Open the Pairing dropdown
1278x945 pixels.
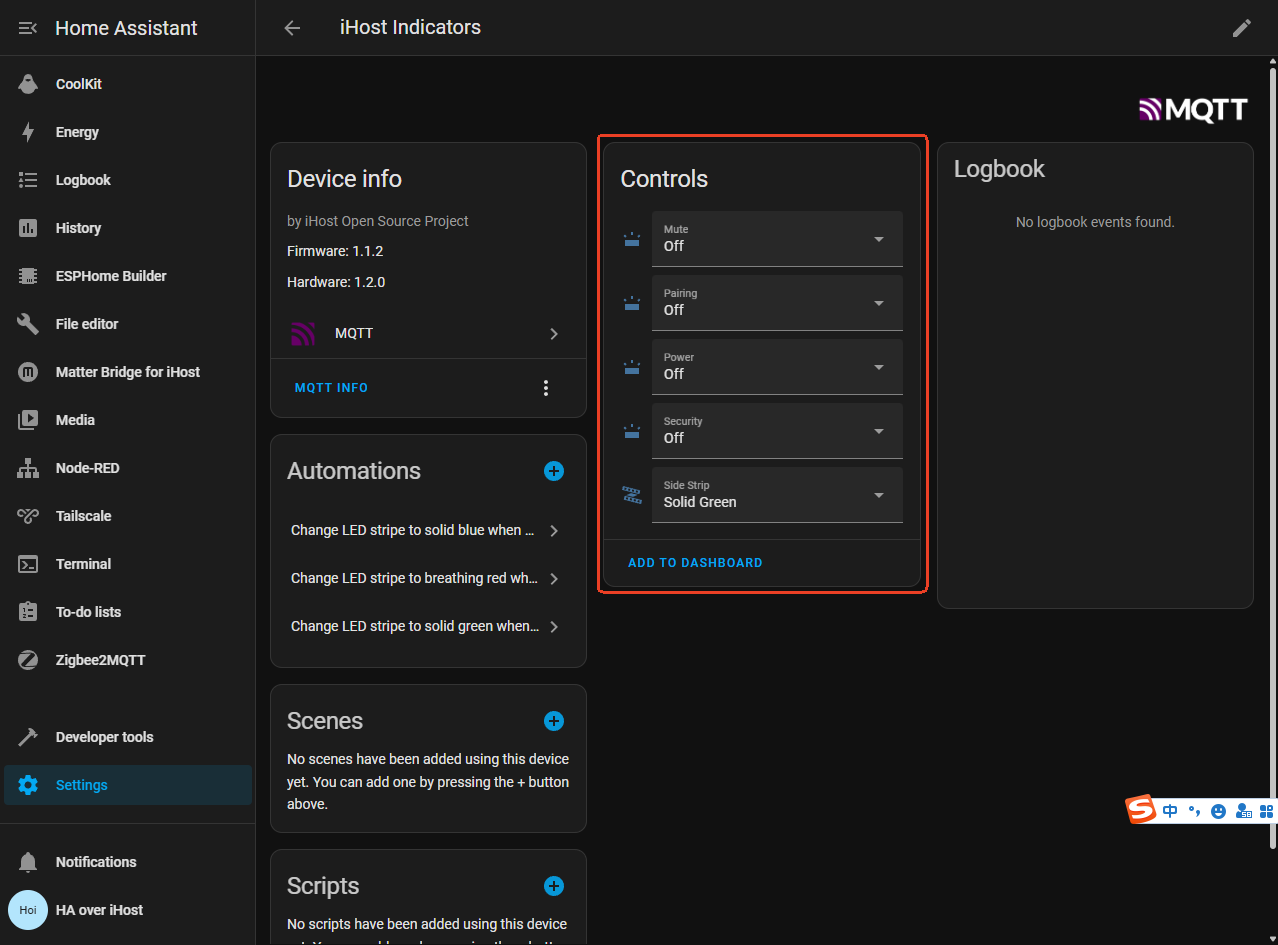[777, 303]
